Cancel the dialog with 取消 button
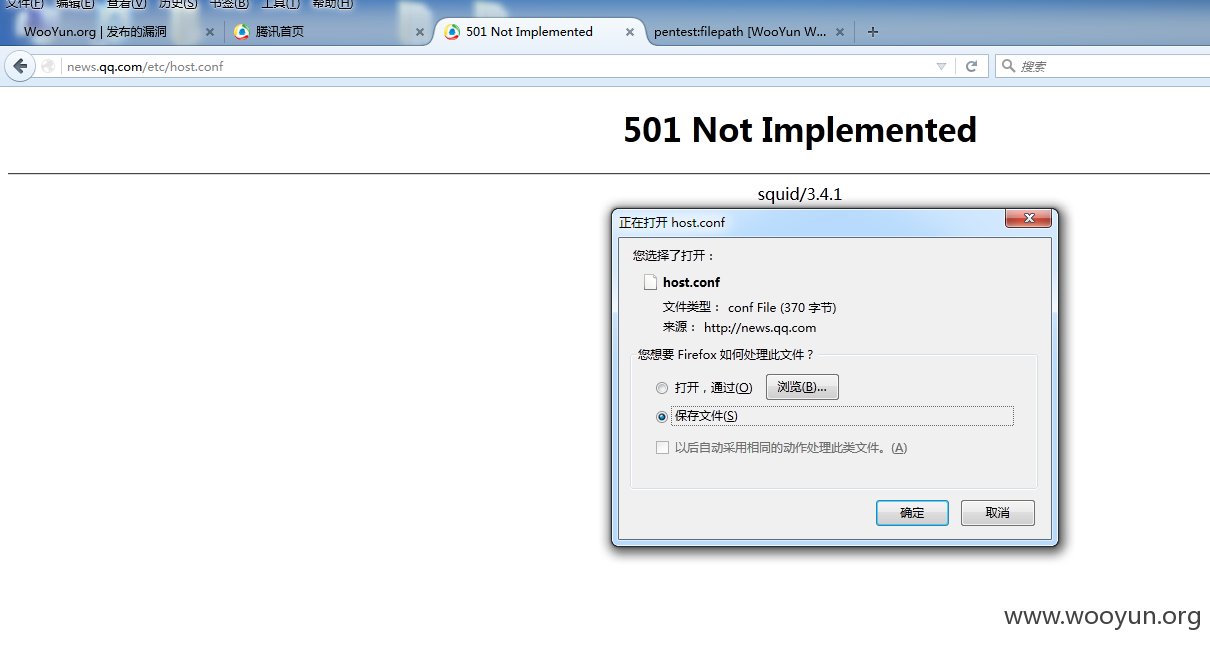This screenshot has width=1210, height=645. (x=997, y=513)
